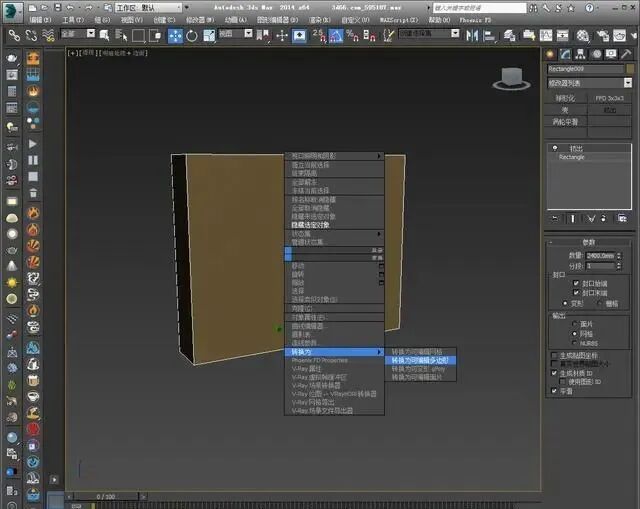Screen dimensions: 640x509
Task: Click Configure Modifier Sets icon
Action: pyautogui.click(x=622, y=219)
